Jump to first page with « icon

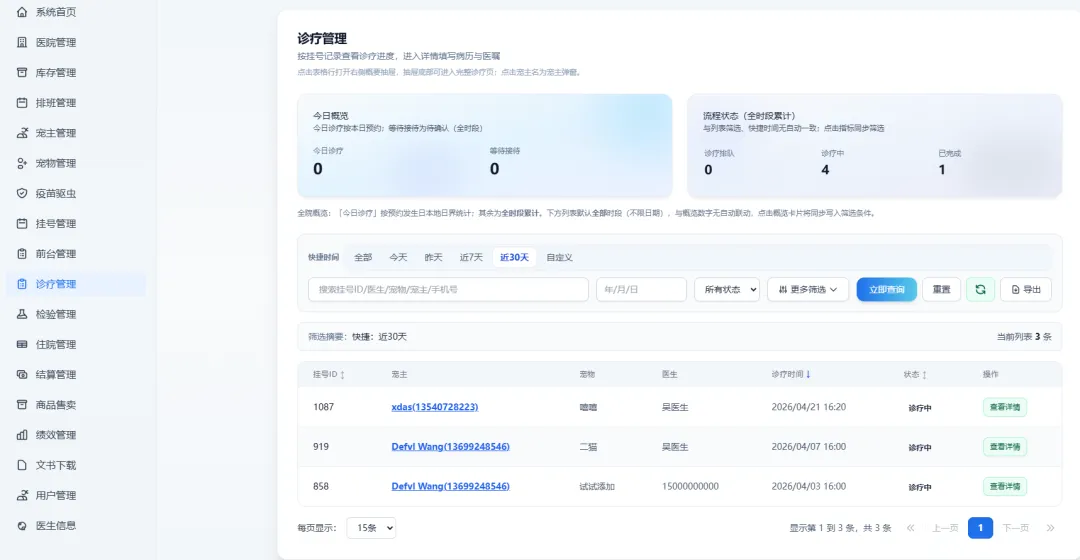[911, 528]
